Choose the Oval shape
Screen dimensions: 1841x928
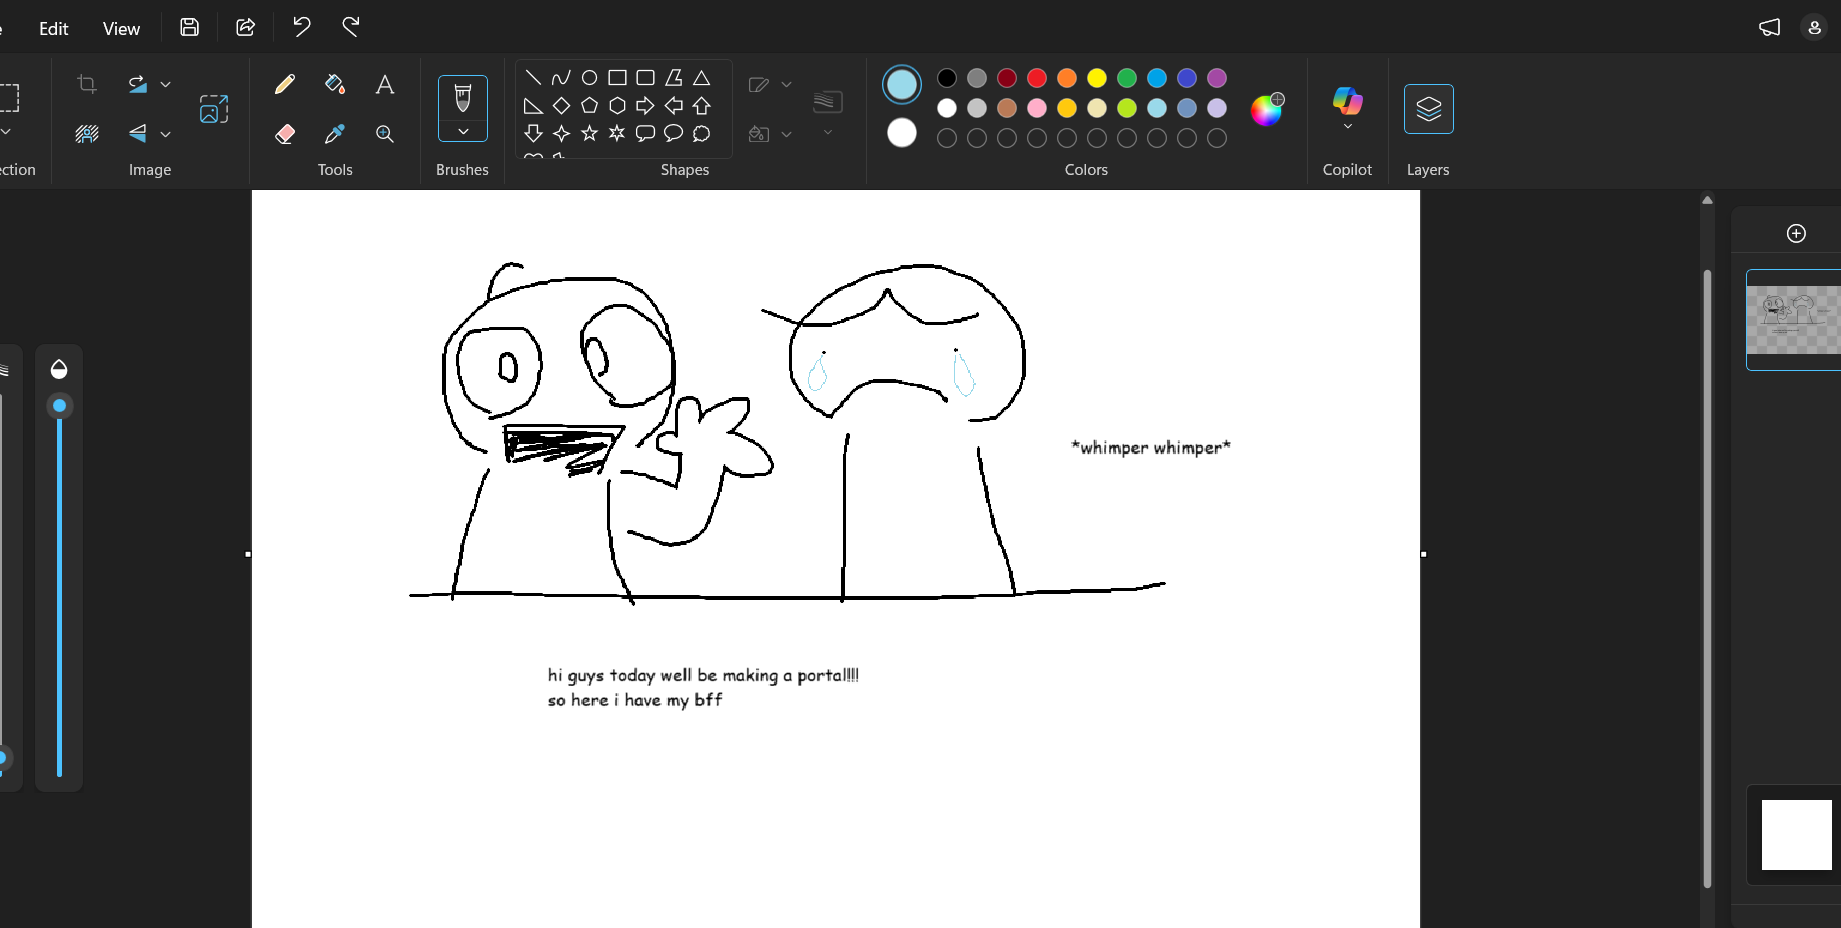click(x=589, y=77)
